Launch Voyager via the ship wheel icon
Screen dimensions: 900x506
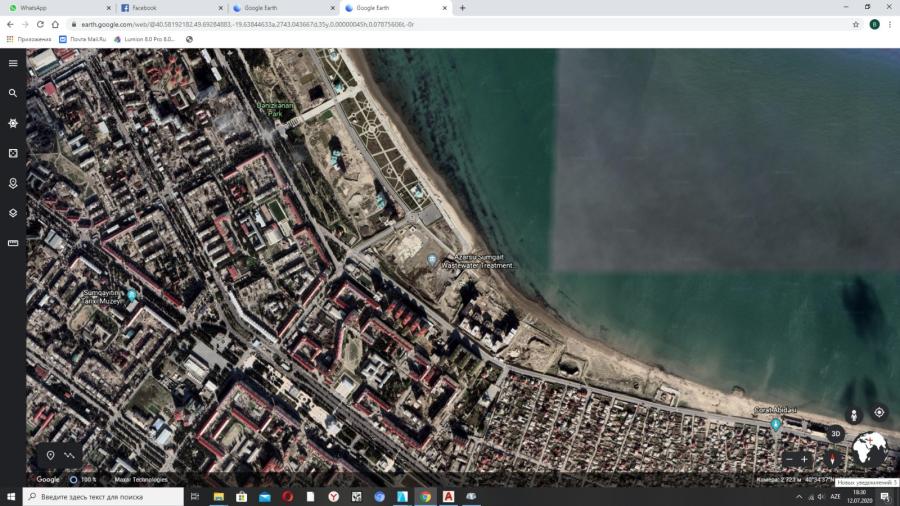(x=13, y=123)
